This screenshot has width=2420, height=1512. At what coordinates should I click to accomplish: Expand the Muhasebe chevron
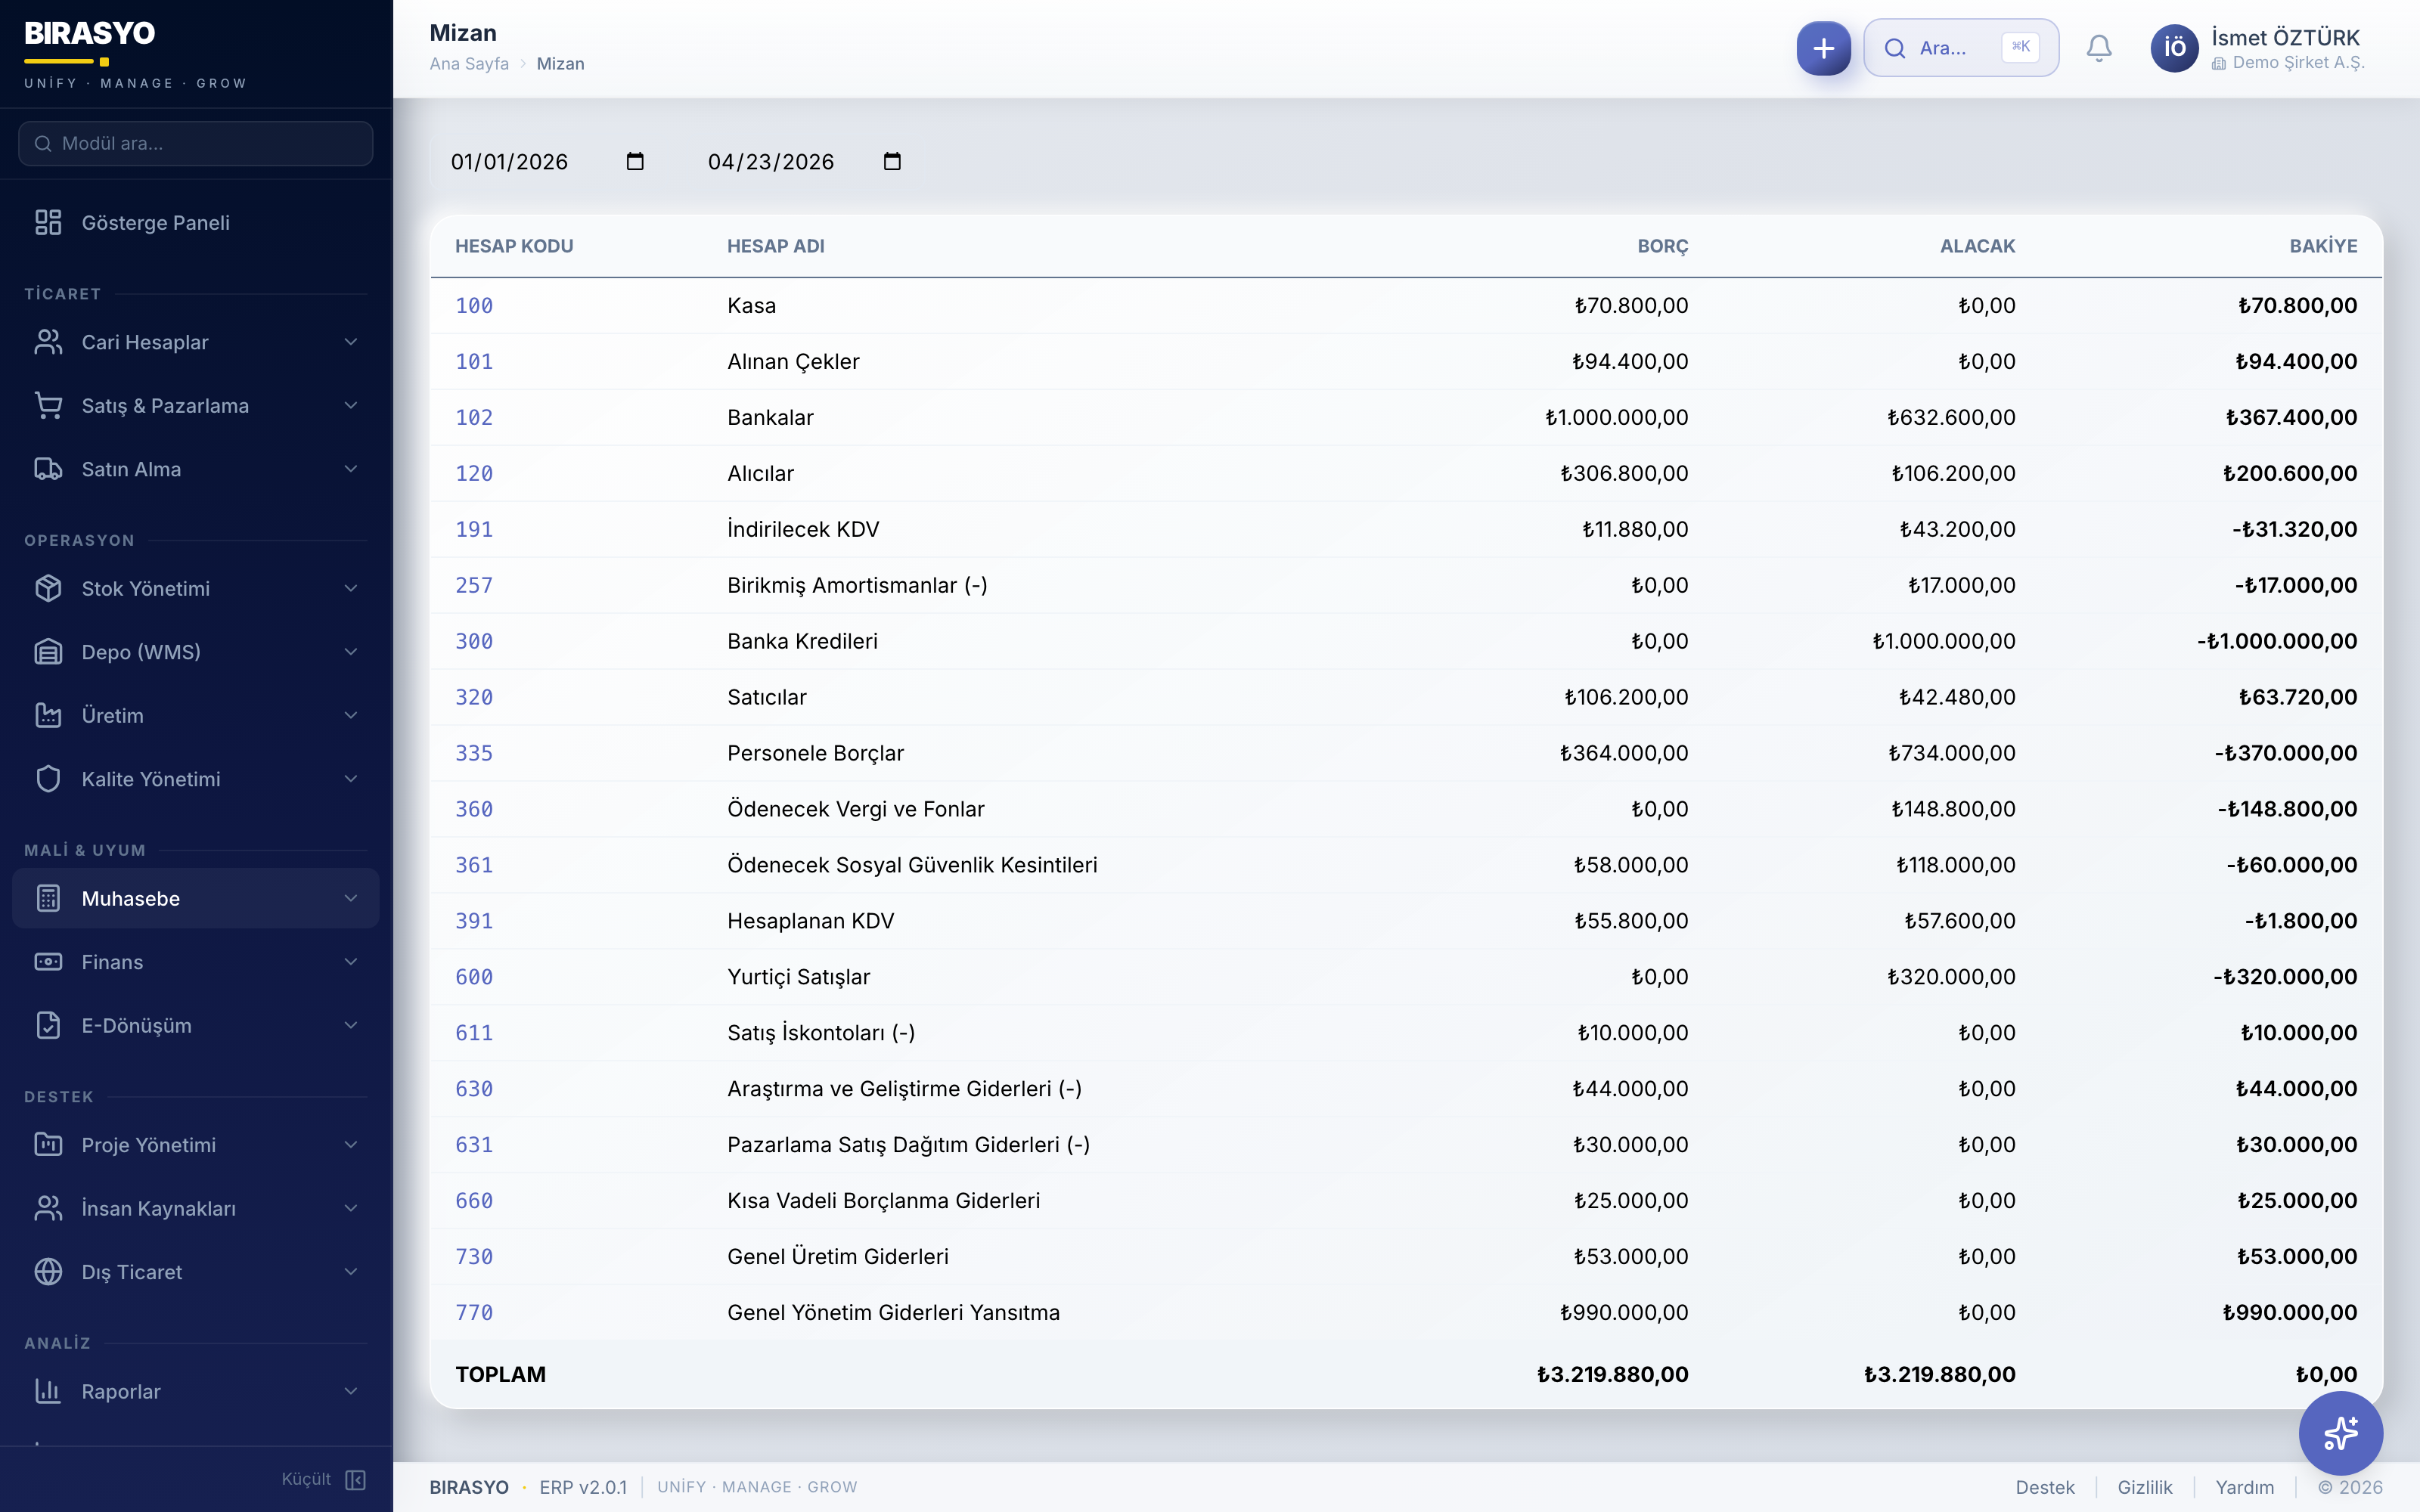point(351,898)
